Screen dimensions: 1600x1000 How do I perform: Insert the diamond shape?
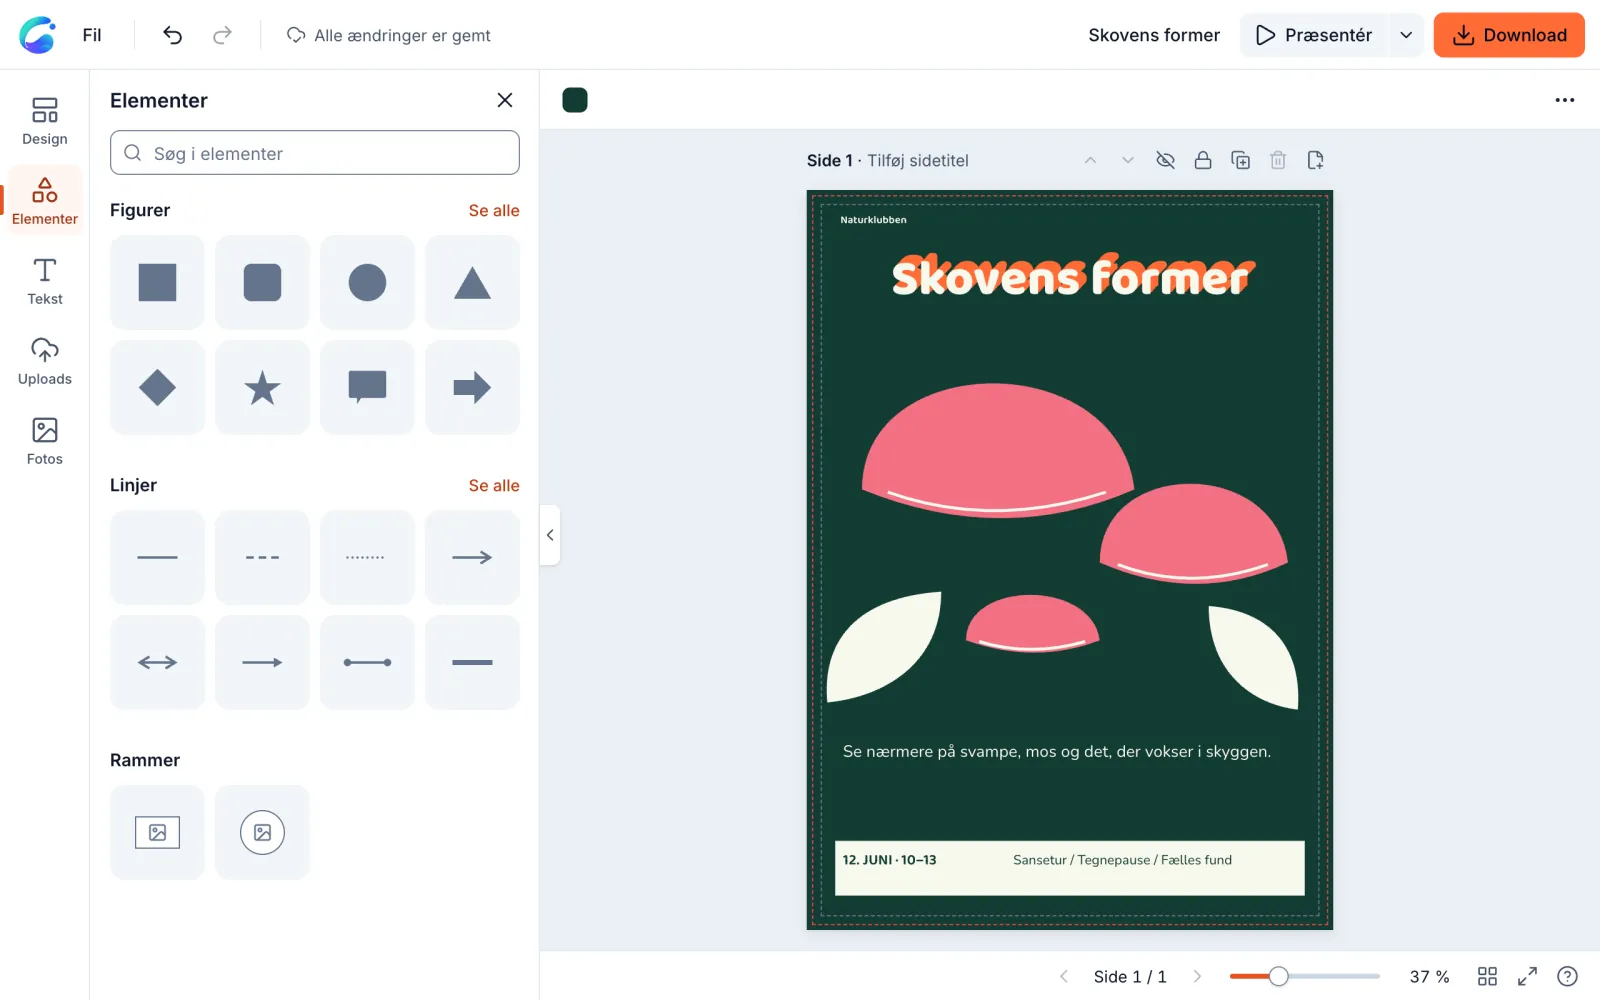[x=157, y=387]
